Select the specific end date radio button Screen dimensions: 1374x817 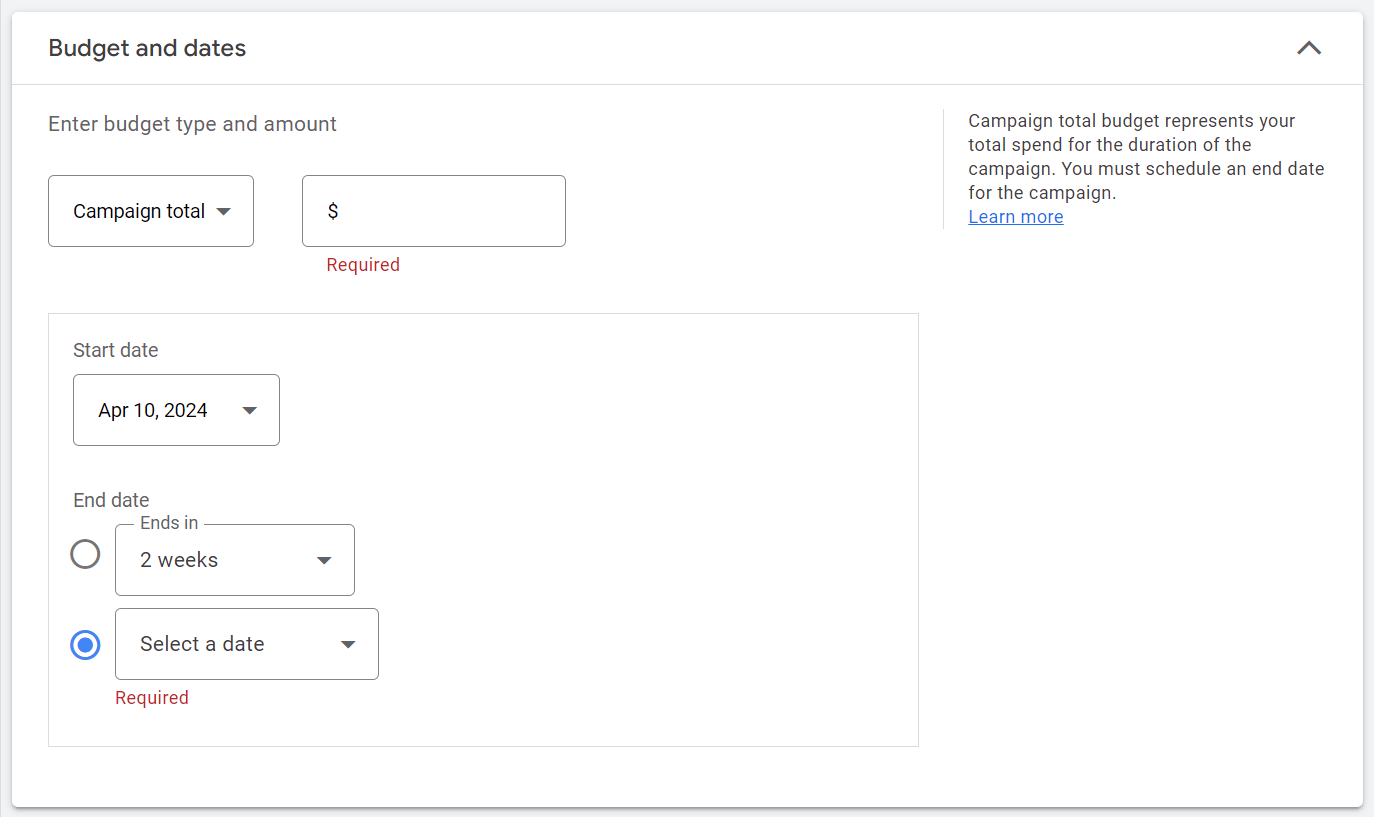(x=85, y=644)
